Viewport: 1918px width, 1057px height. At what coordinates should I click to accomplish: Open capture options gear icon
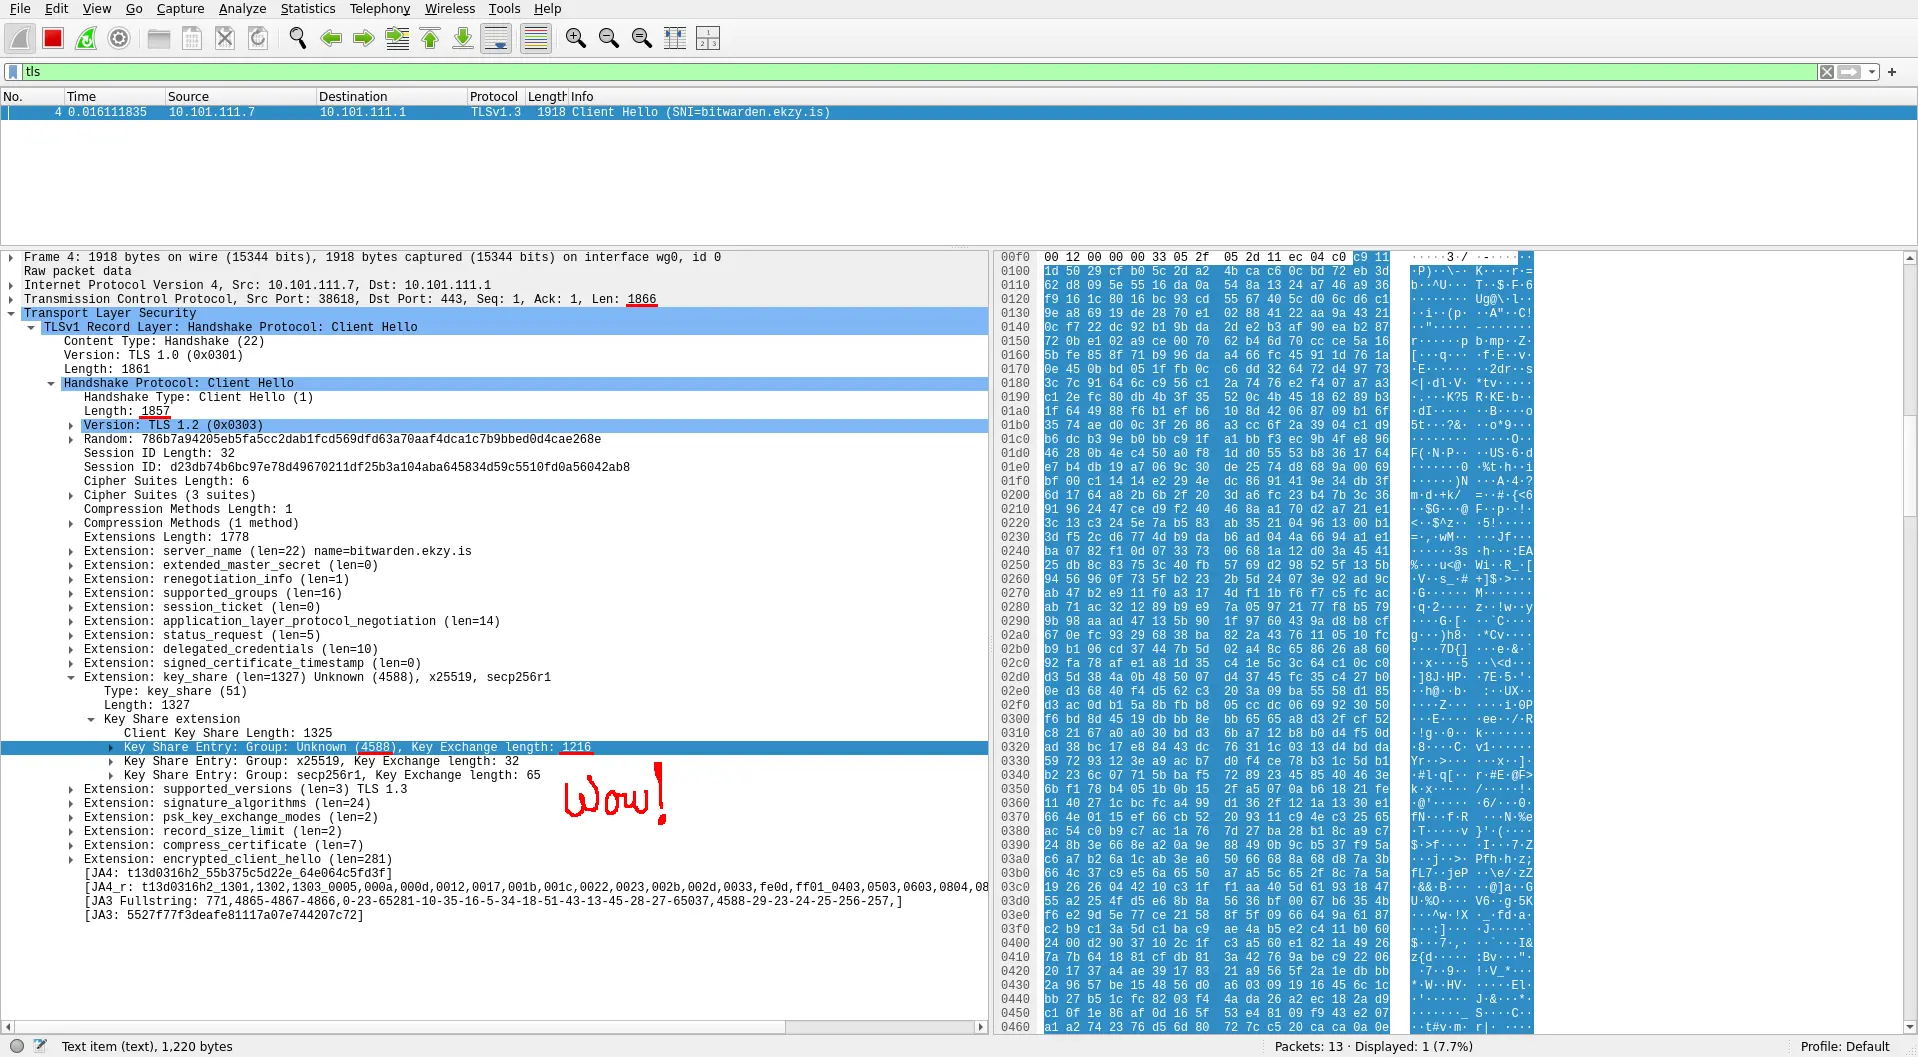[119, 39]
